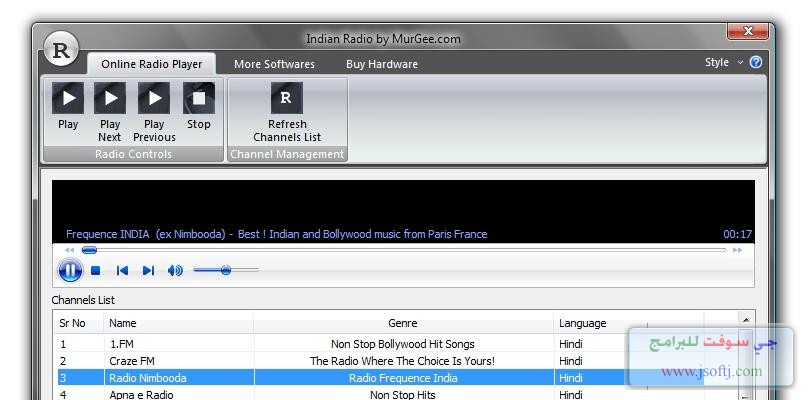Screen dimensions: 808x400
Task: Click Refresh Channels List icon
Action: (287, 98)
